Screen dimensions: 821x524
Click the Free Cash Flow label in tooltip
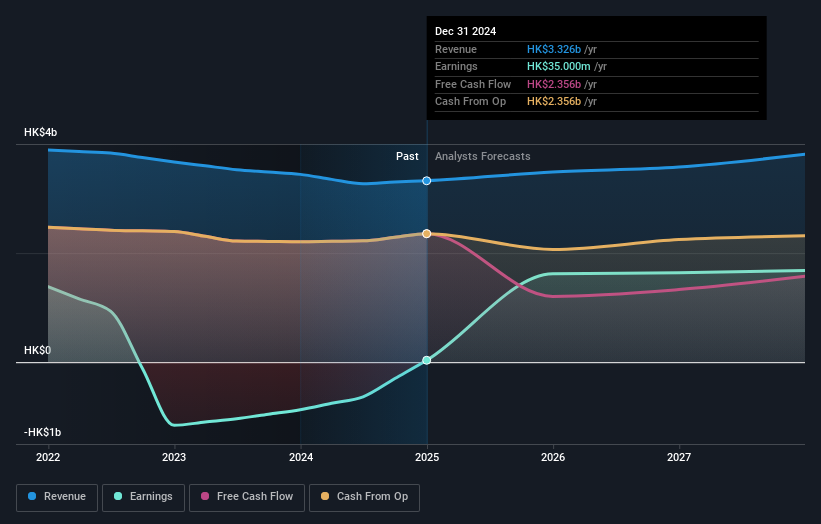(473, 84)
